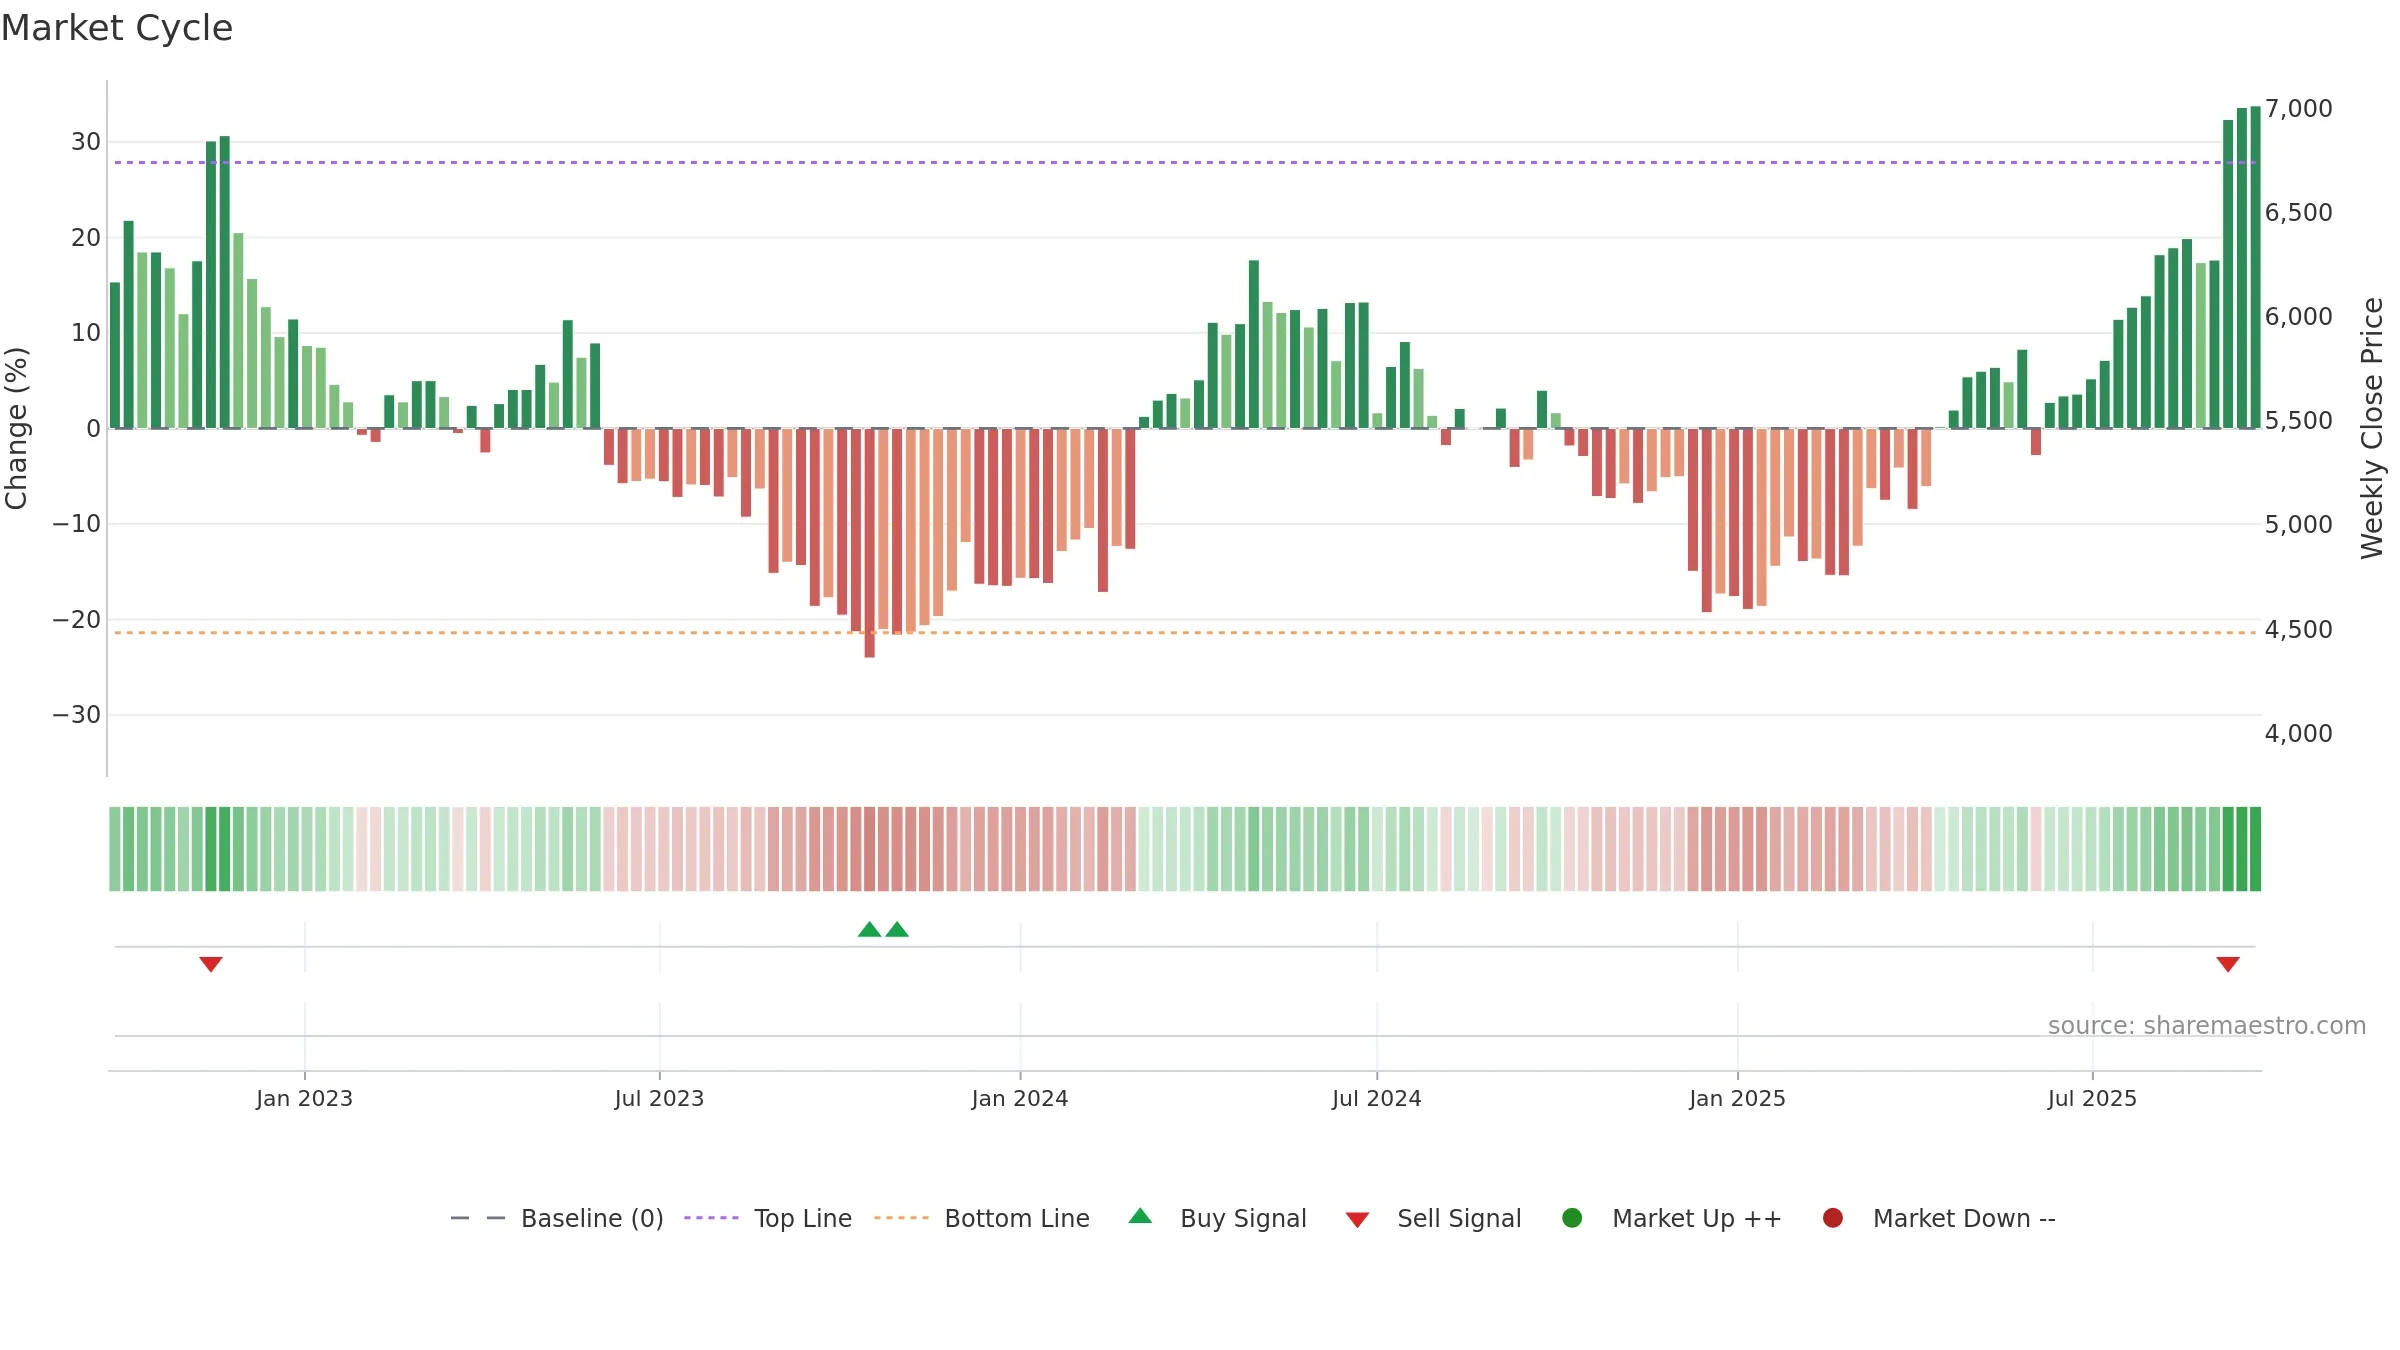Click the first green bar at the chart's left edge

click(x=115, y=355)
